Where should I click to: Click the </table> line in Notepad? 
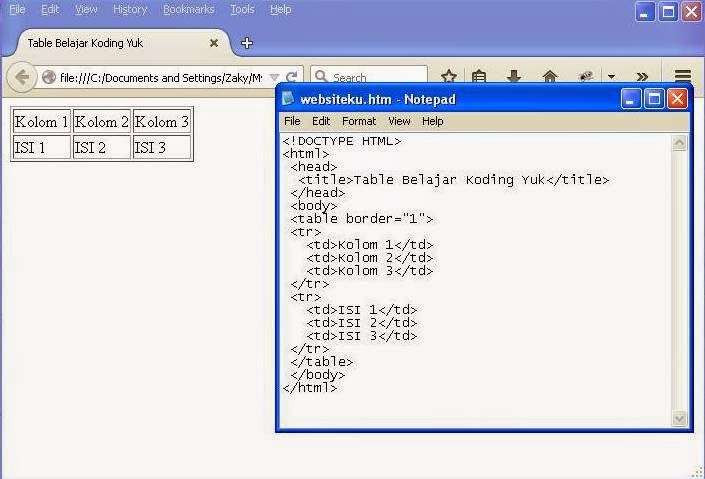click(322, 362)
